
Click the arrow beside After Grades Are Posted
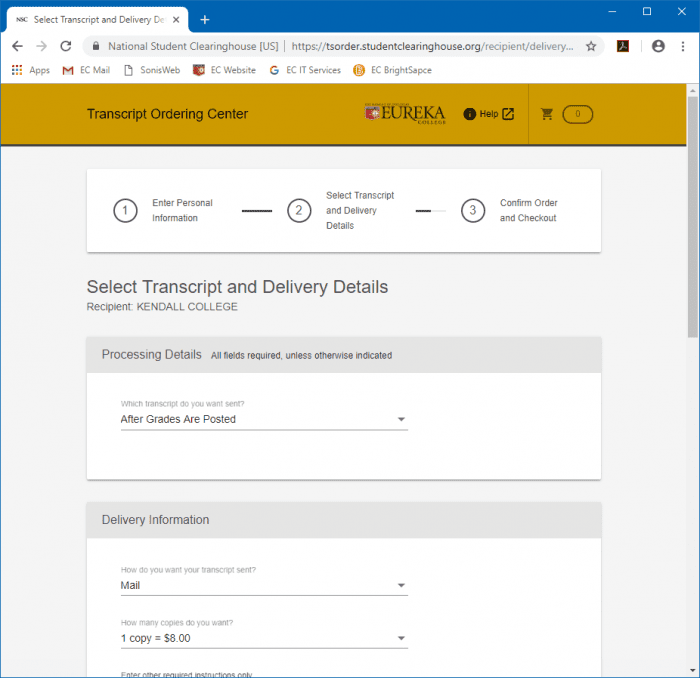pos(401,419)
